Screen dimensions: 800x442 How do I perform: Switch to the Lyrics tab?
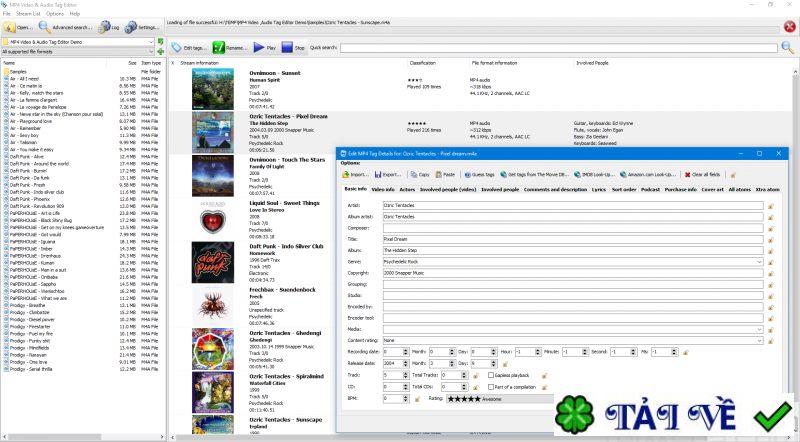(598, 188)
